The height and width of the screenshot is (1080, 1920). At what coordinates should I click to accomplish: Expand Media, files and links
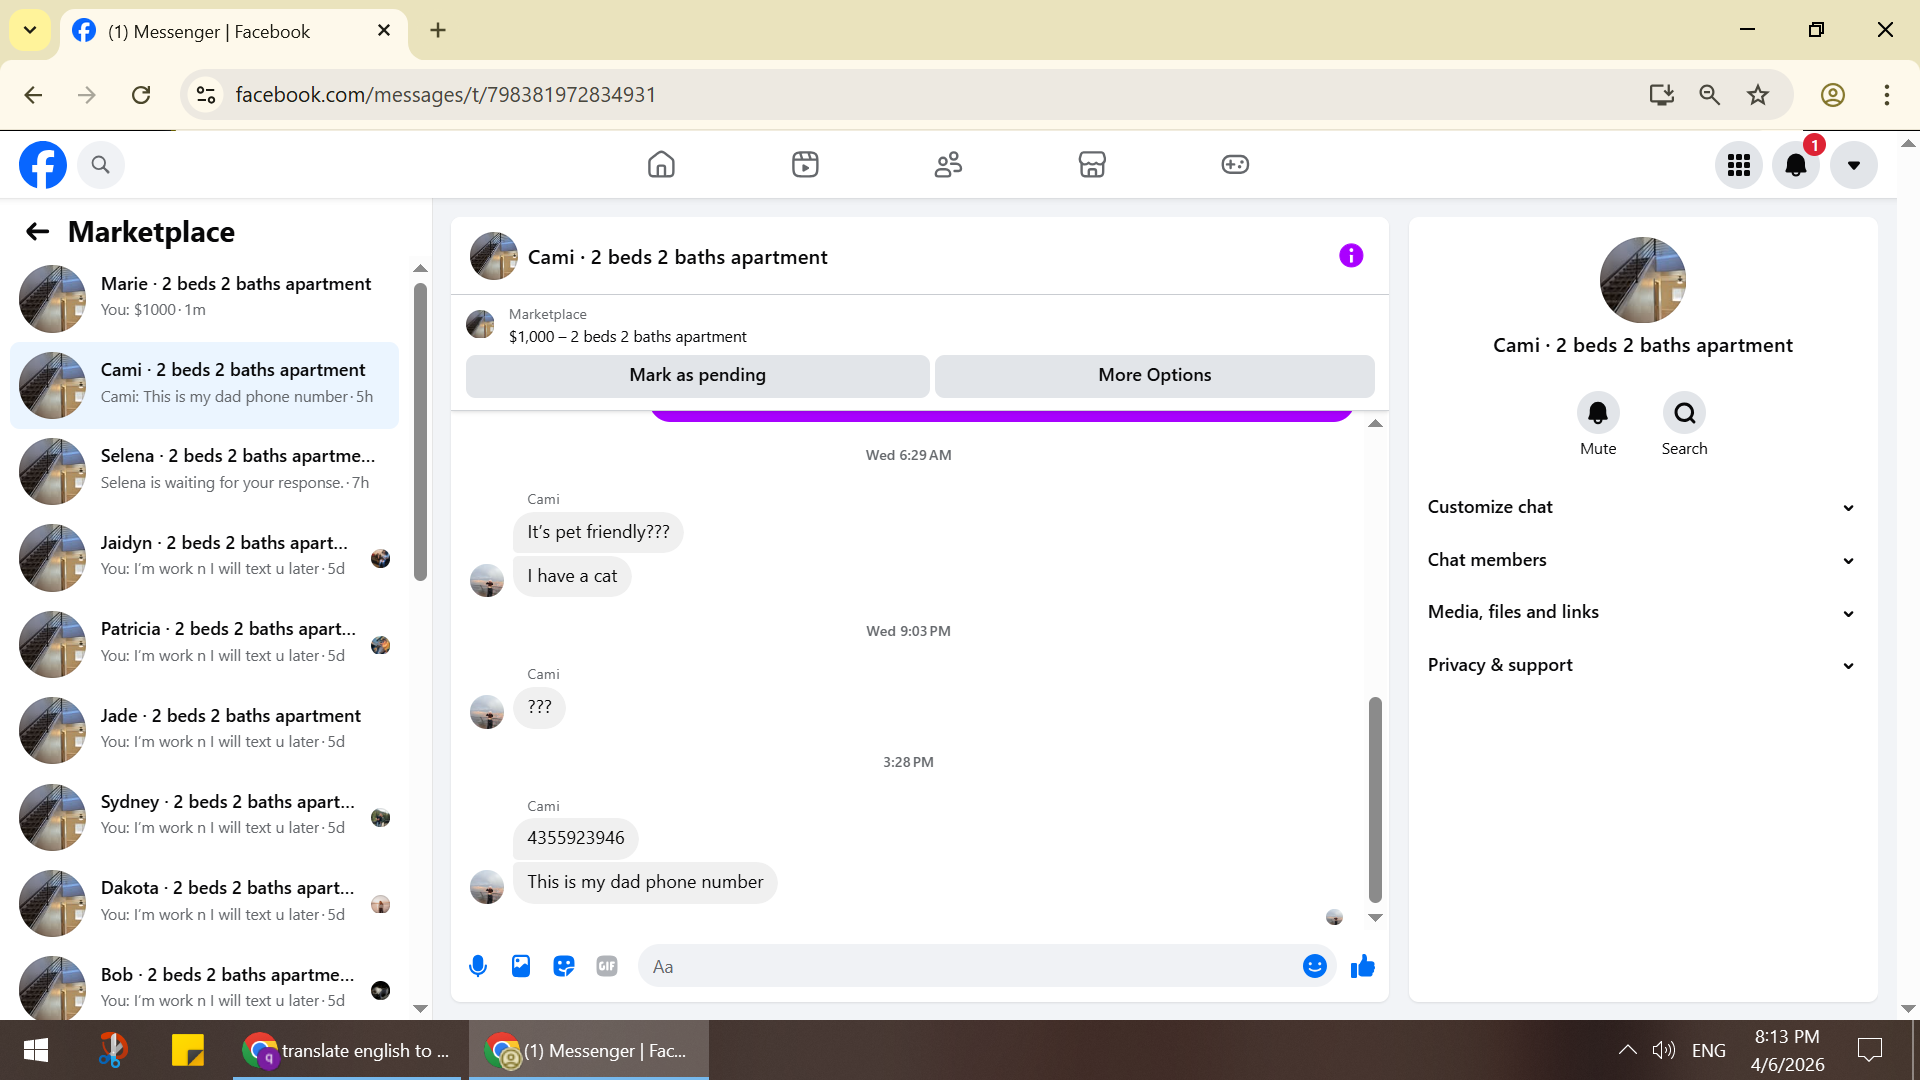click(x=1642, y=612)
